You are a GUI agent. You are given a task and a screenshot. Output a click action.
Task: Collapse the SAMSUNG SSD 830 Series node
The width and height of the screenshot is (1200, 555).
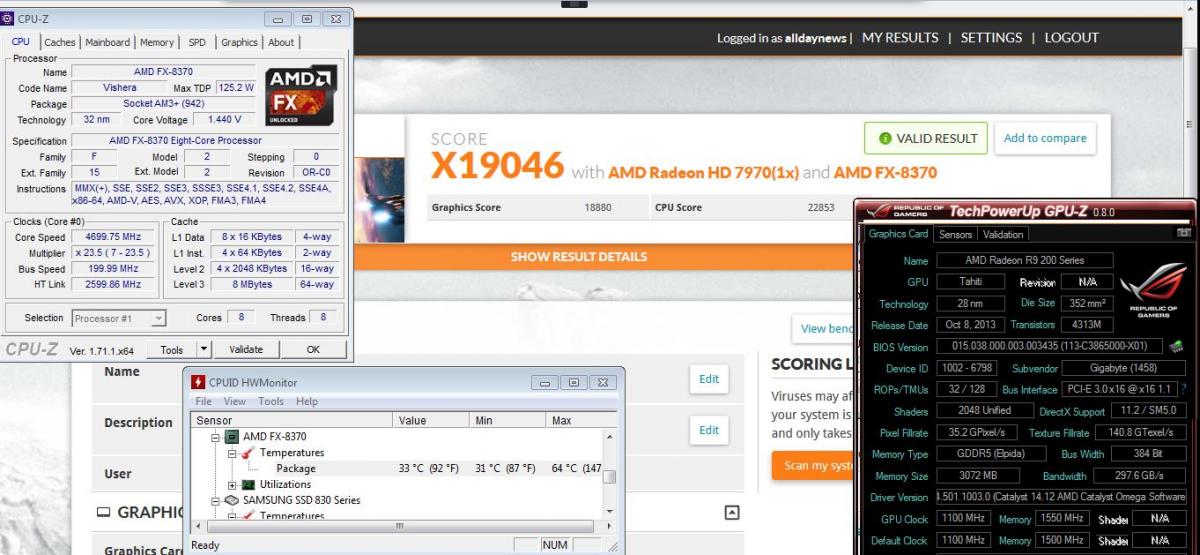(x=214, y=500)
